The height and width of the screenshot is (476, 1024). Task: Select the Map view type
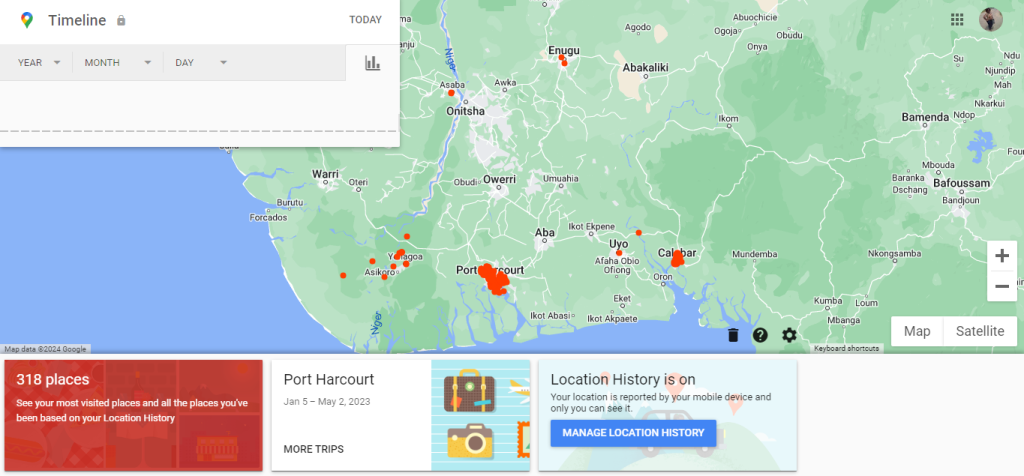click(x=916, y=331)
